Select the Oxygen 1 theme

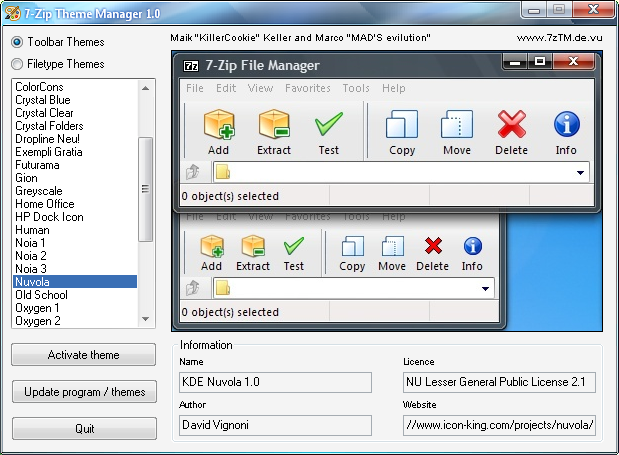point(75,308)
